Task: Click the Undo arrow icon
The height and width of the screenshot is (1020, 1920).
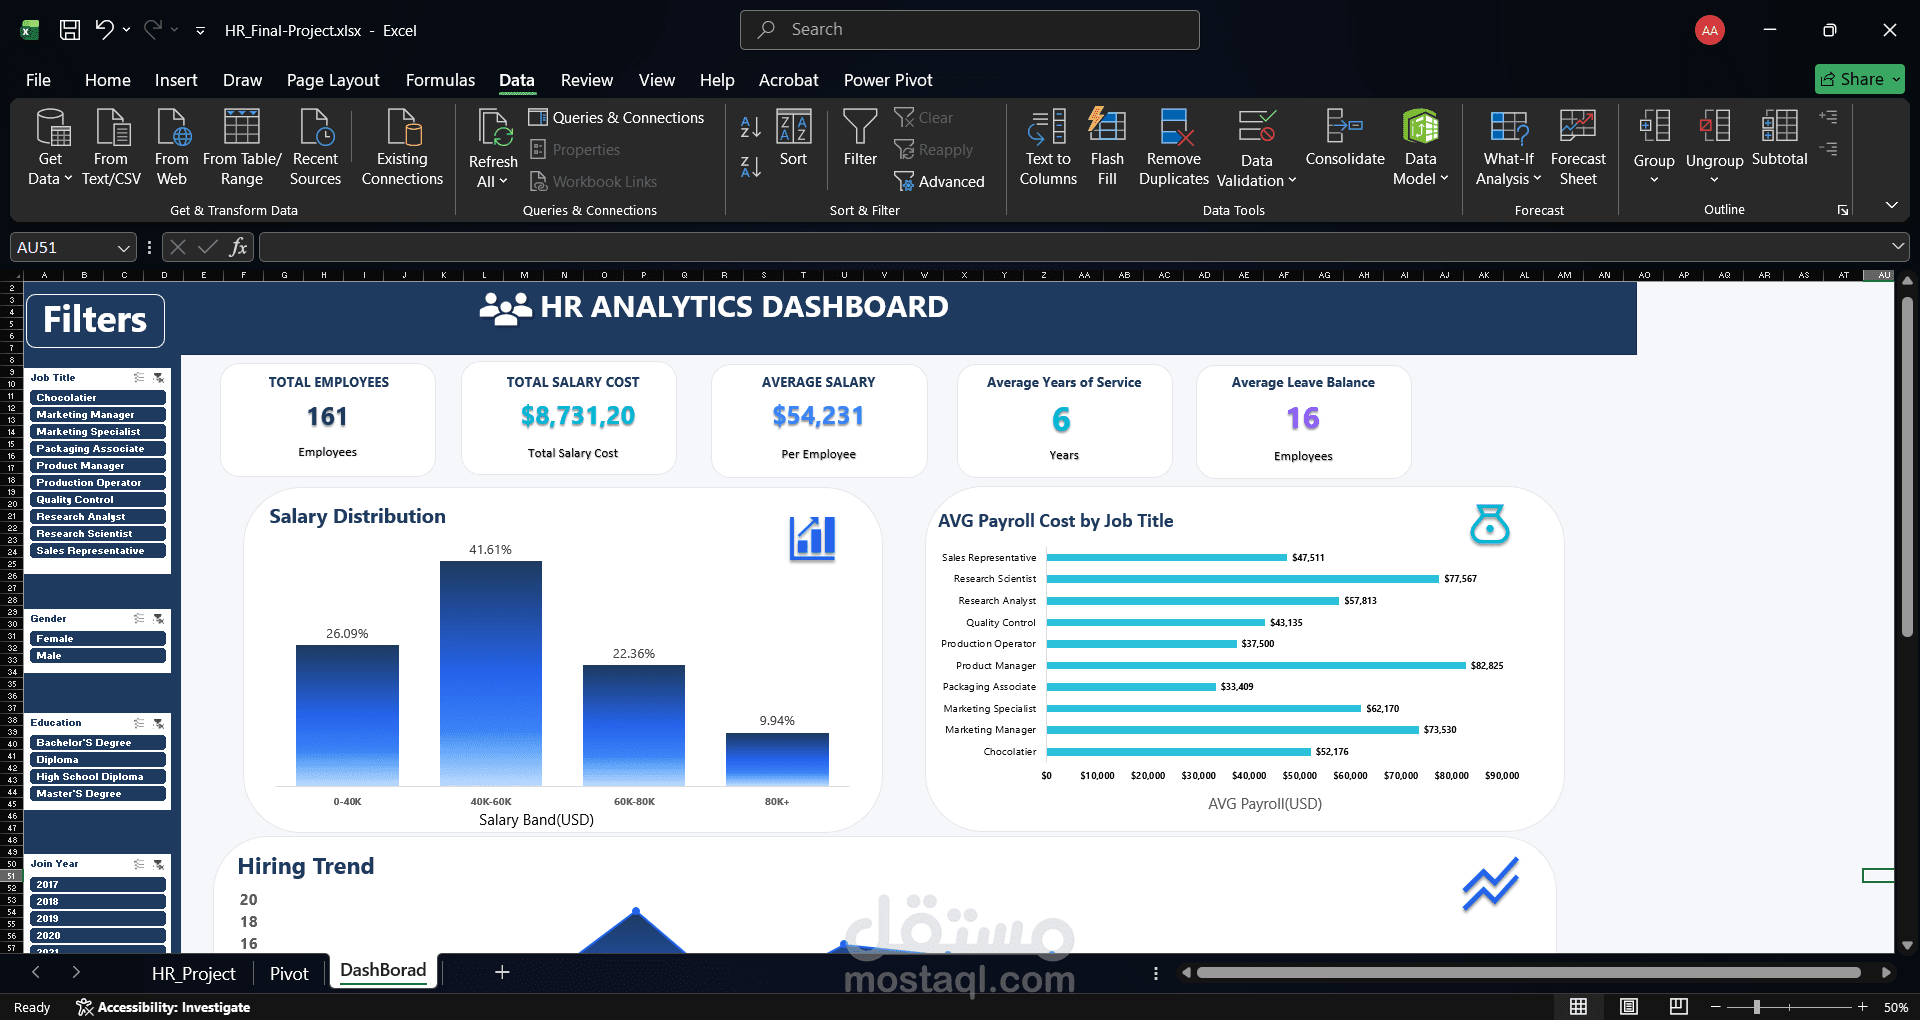Action: [x=104, y=29]
